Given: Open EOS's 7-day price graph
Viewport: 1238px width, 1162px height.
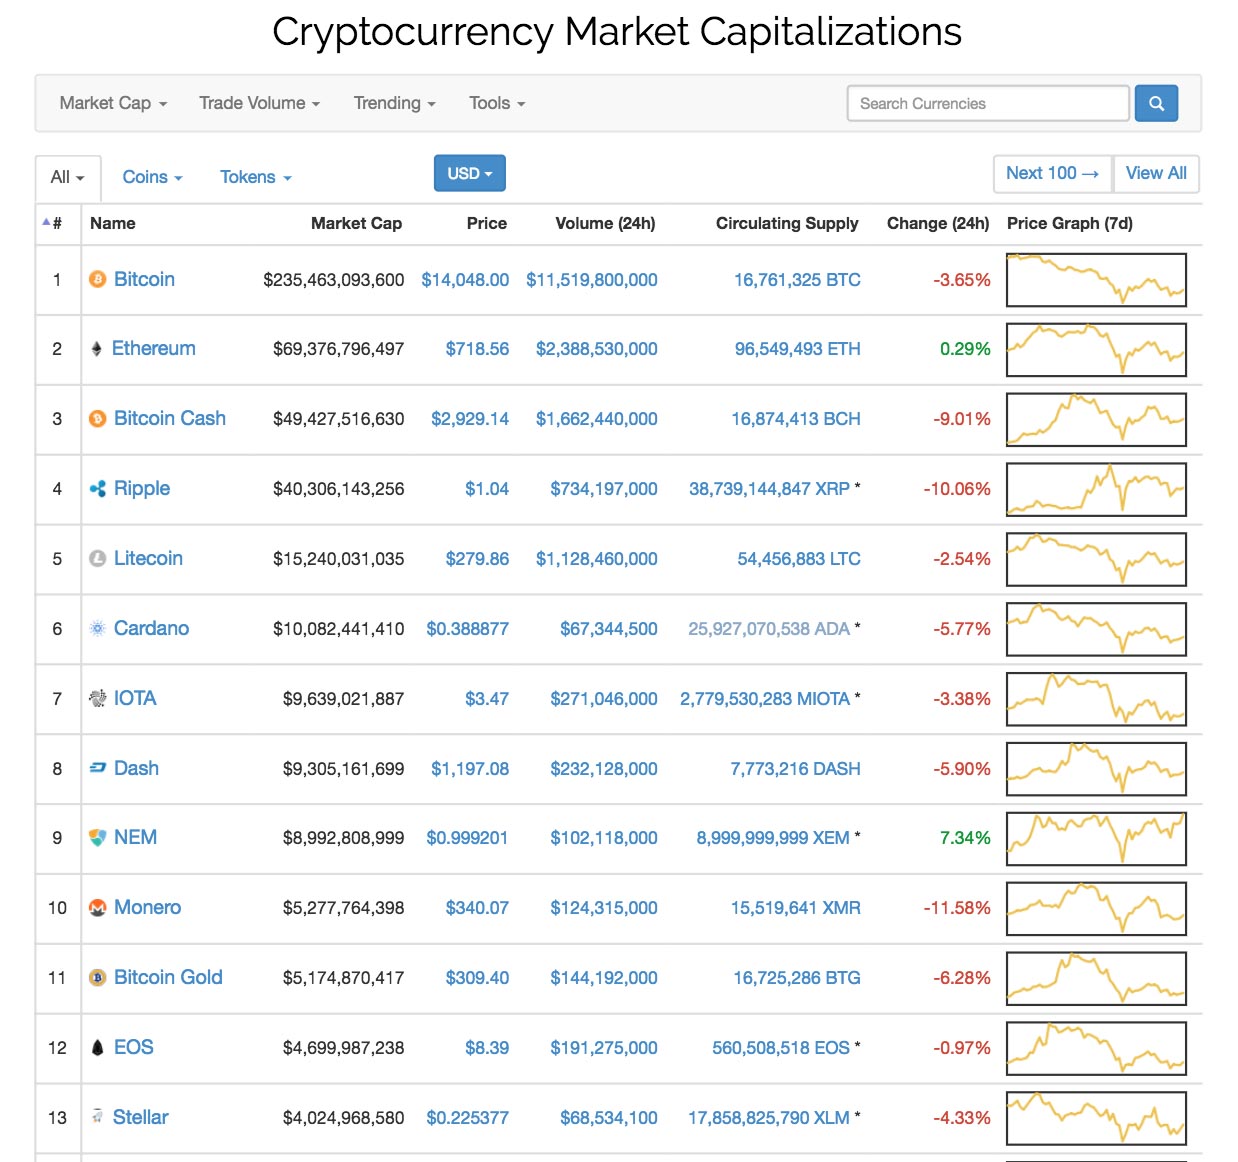Looking at the screenshot, I should 1096,1048.
